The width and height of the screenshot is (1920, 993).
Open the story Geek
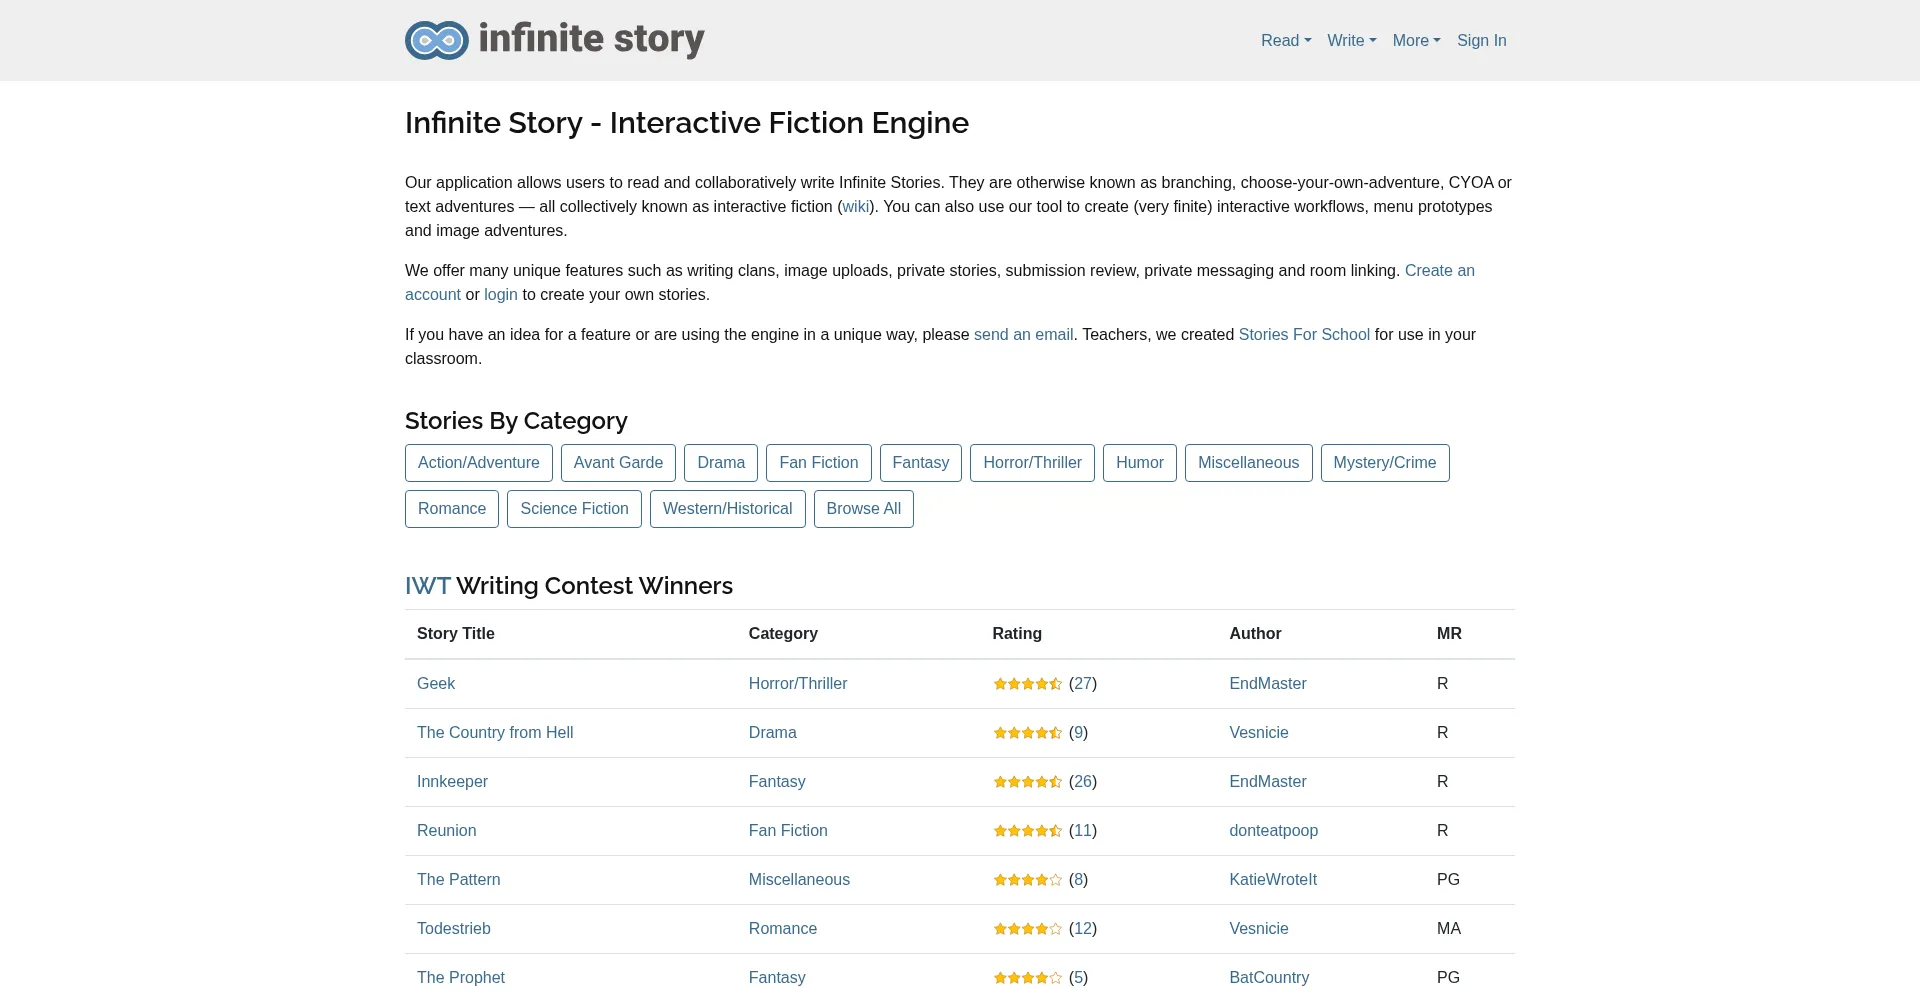pyautogui.click(x=436, y=683)
